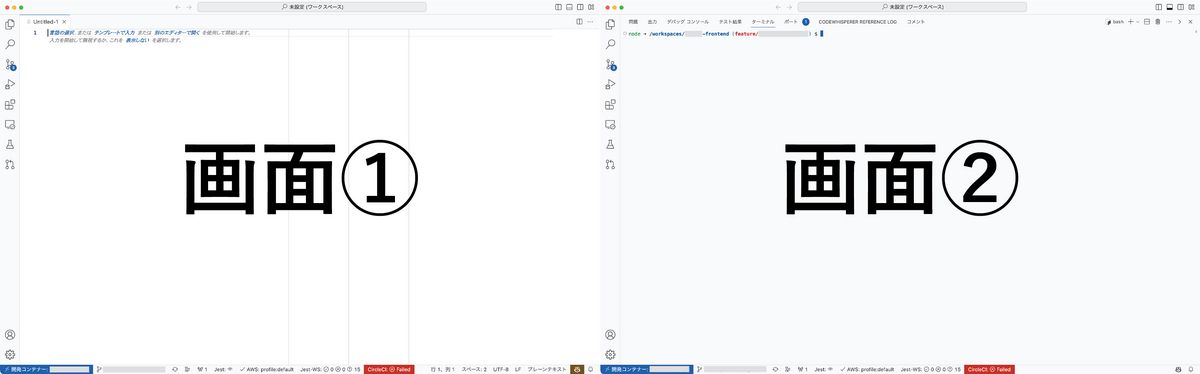This screenshot has width=1200, height=374.
Task: Open Remote Explorer in Untitled-1 editor window
Action: 10,124
